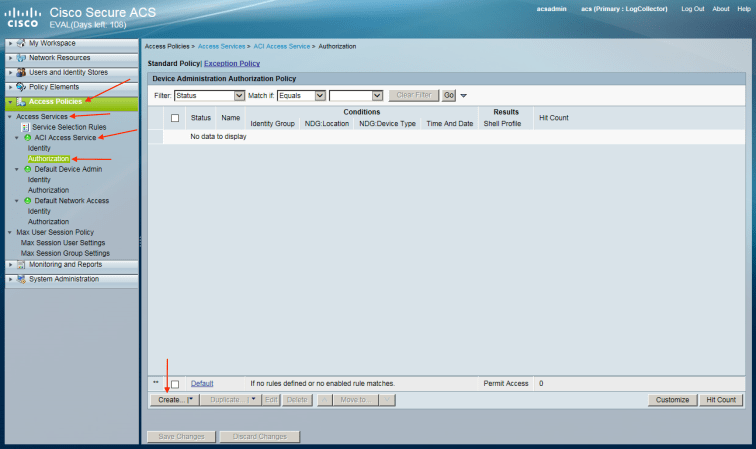Check the Default rule row checkbox
The image size is (756, 449).
[175, 384]
